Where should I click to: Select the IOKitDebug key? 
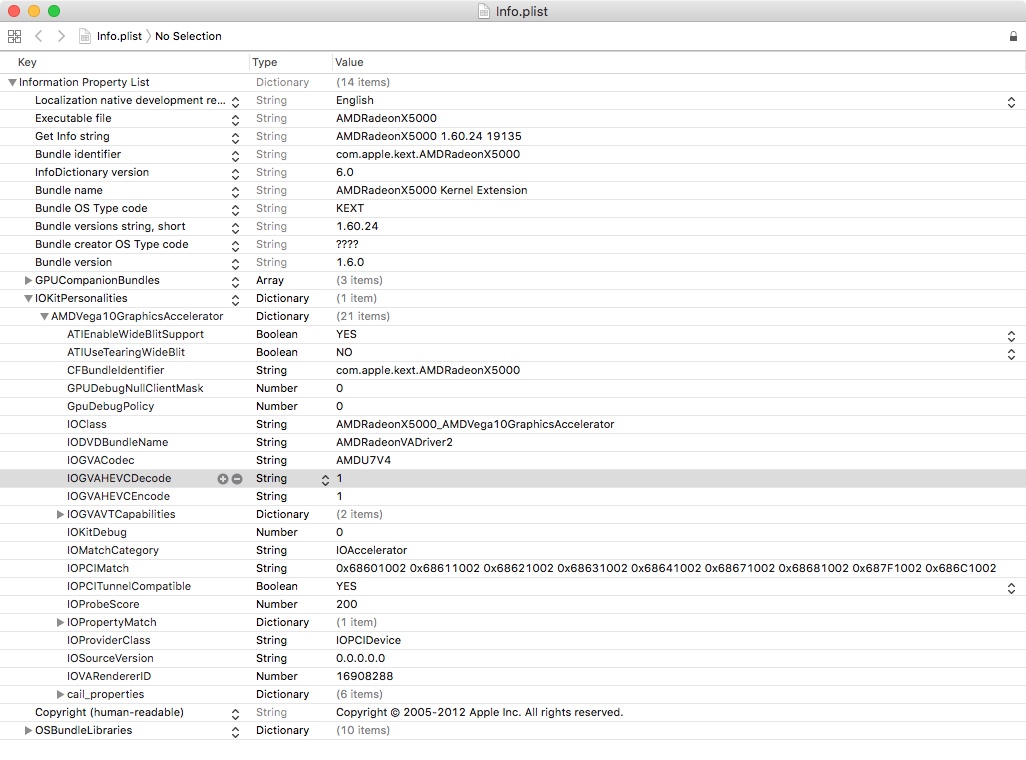point(97,532)
